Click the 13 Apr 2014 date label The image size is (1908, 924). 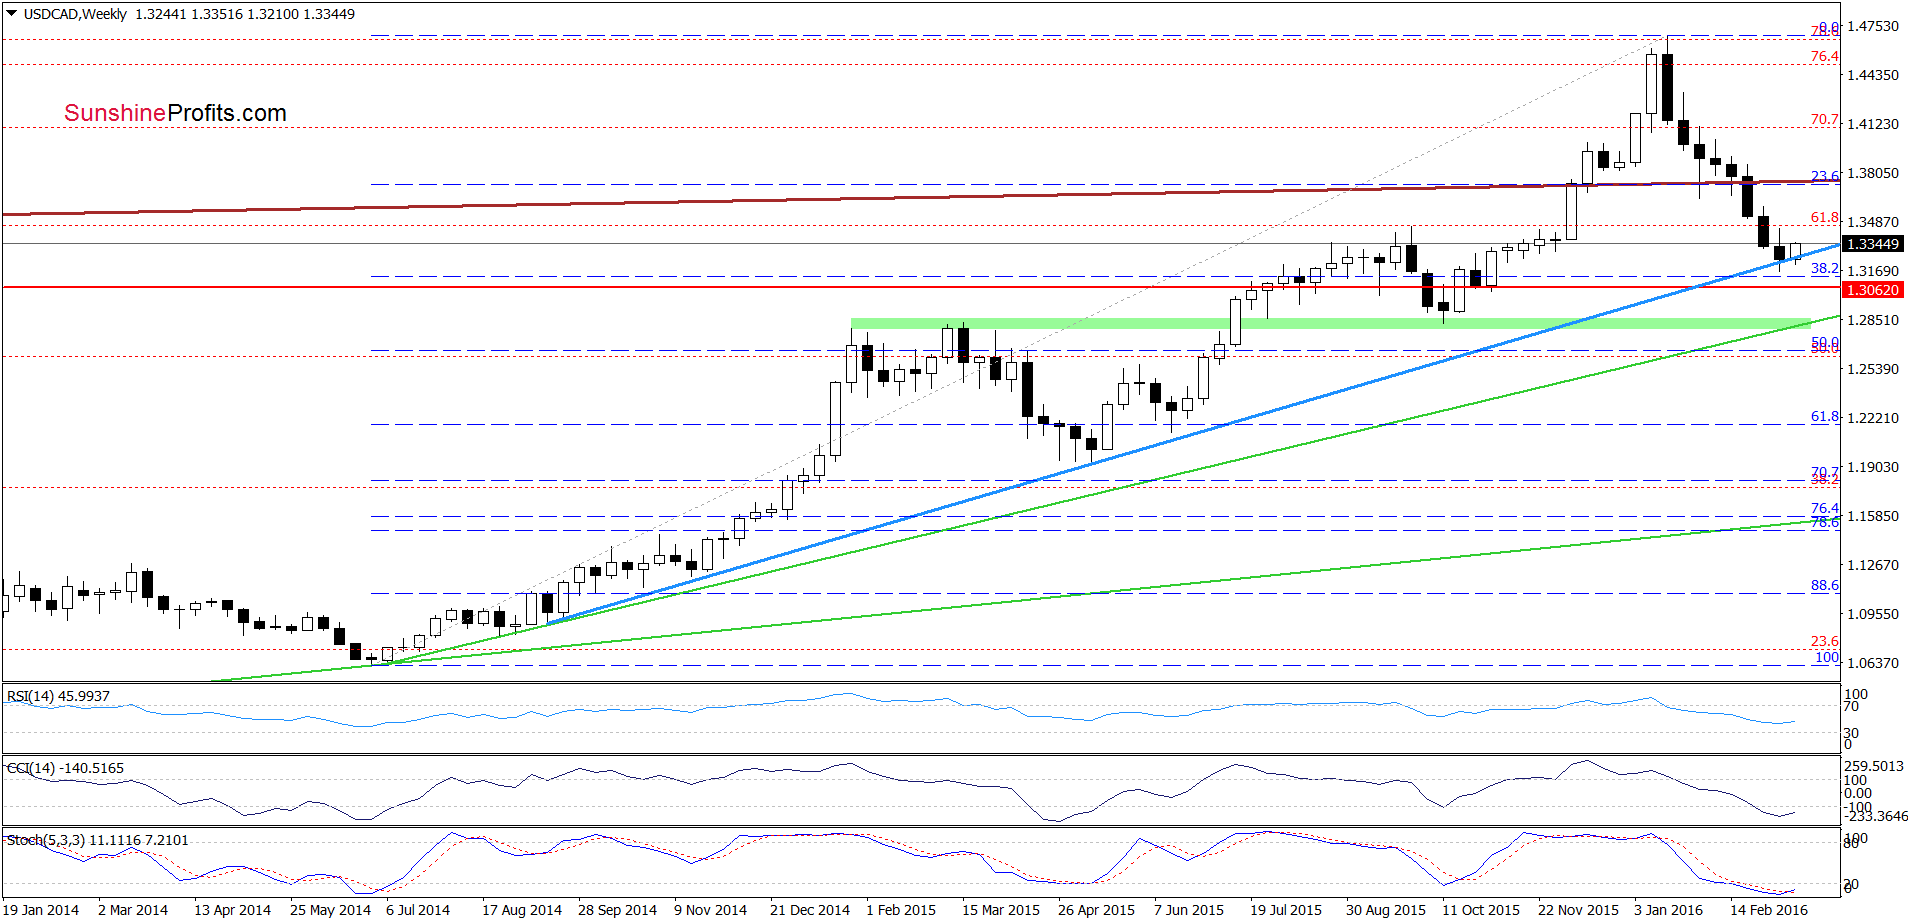coord(232,910)
